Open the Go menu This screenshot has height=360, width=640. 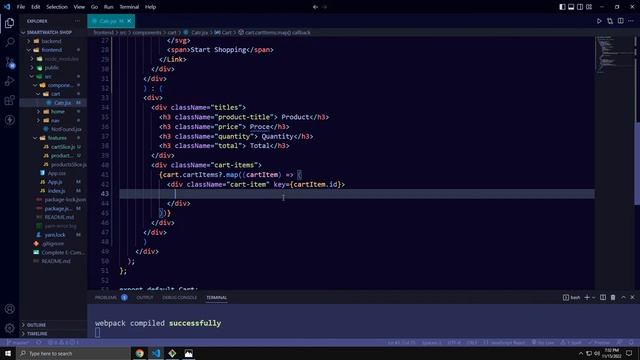(x=94, y=7)
